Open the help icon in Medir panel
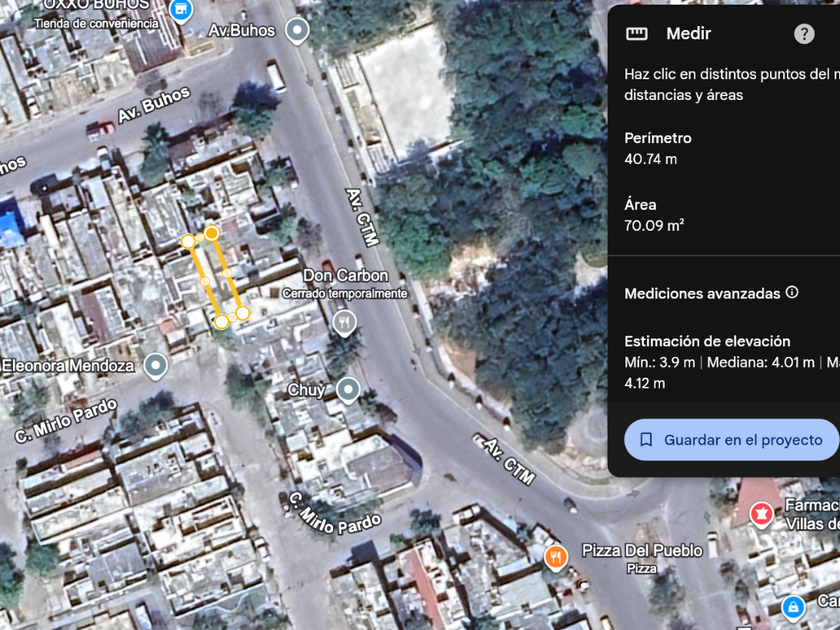Viewport: 840px width, 630px height. 804,34
